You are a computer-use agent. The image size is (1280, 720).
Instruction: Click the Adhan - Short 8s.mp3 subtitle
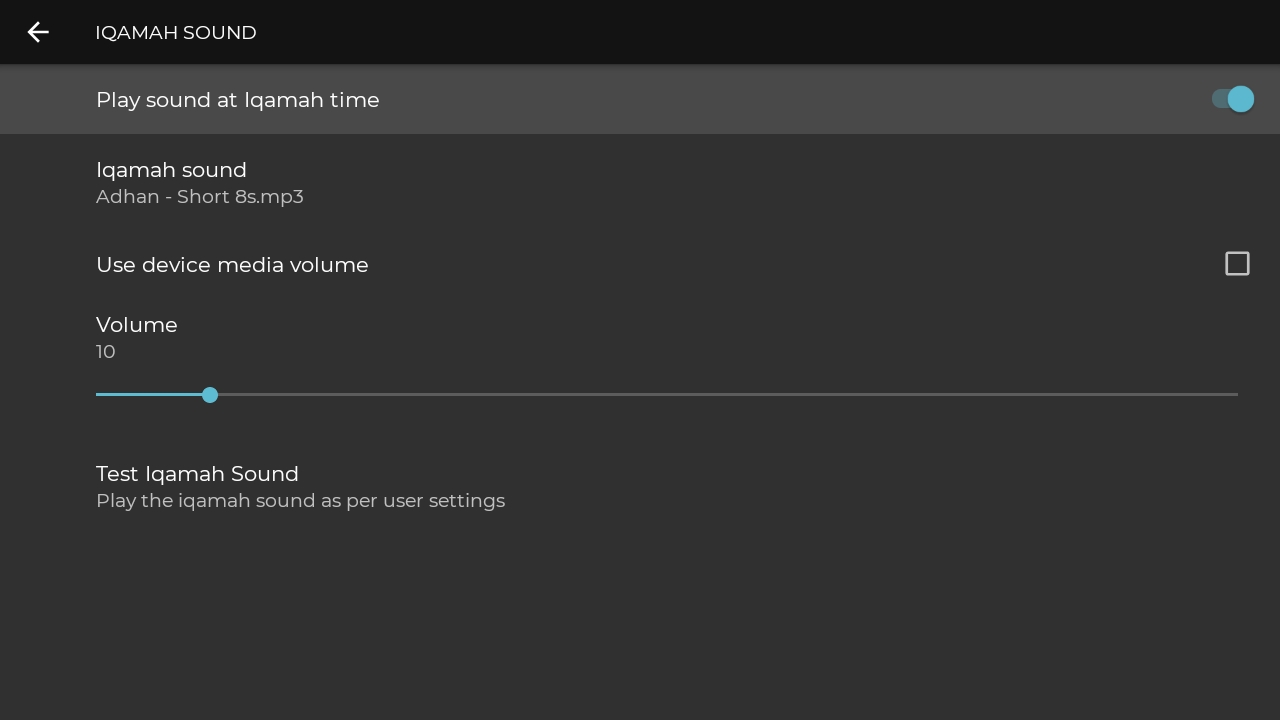point(200,197)
